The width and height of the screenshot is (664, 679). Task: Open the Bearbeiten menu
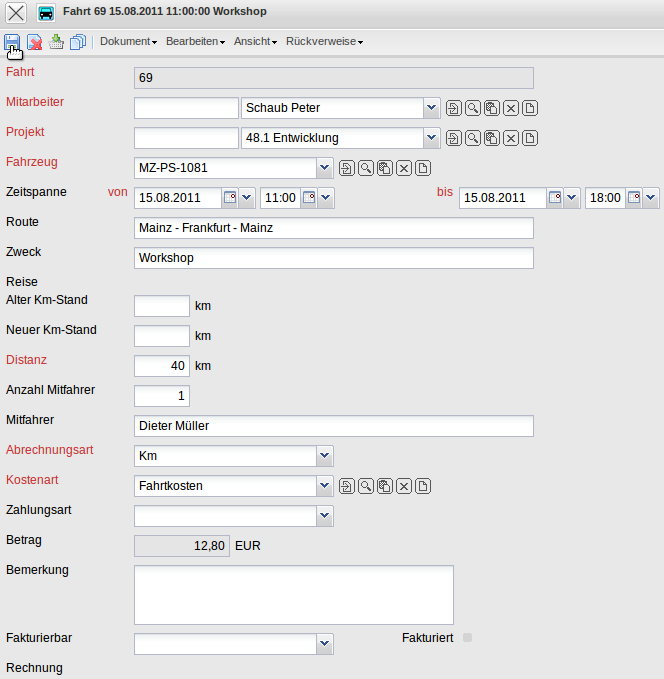195,42
